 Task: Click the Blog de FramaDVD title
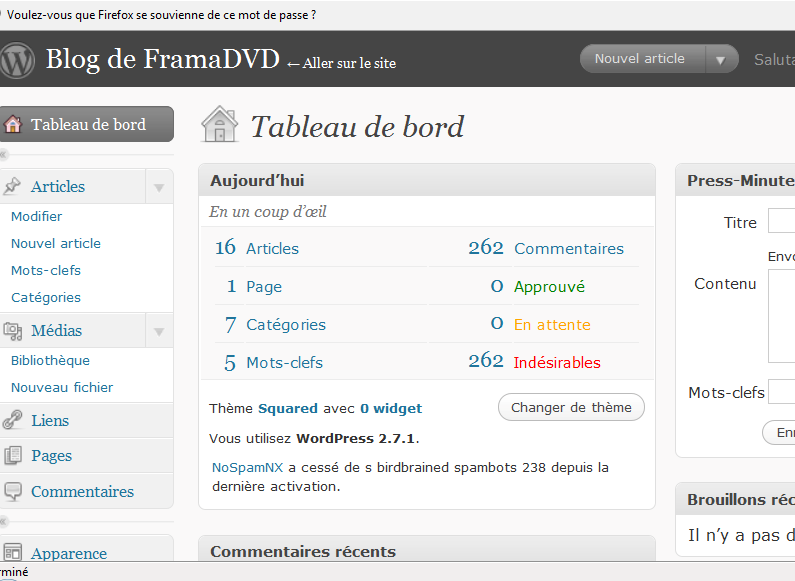pyautogui.click(x=162, y=59)
